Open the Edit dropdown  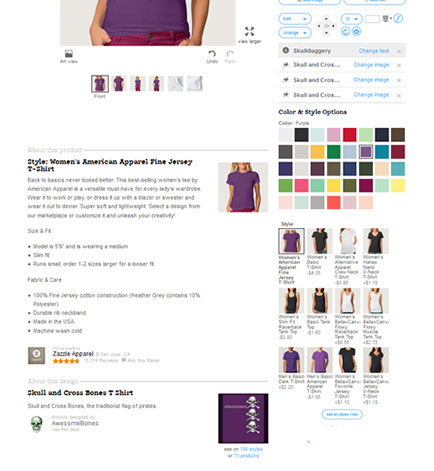pyautogui.click(x=295, y=19)
